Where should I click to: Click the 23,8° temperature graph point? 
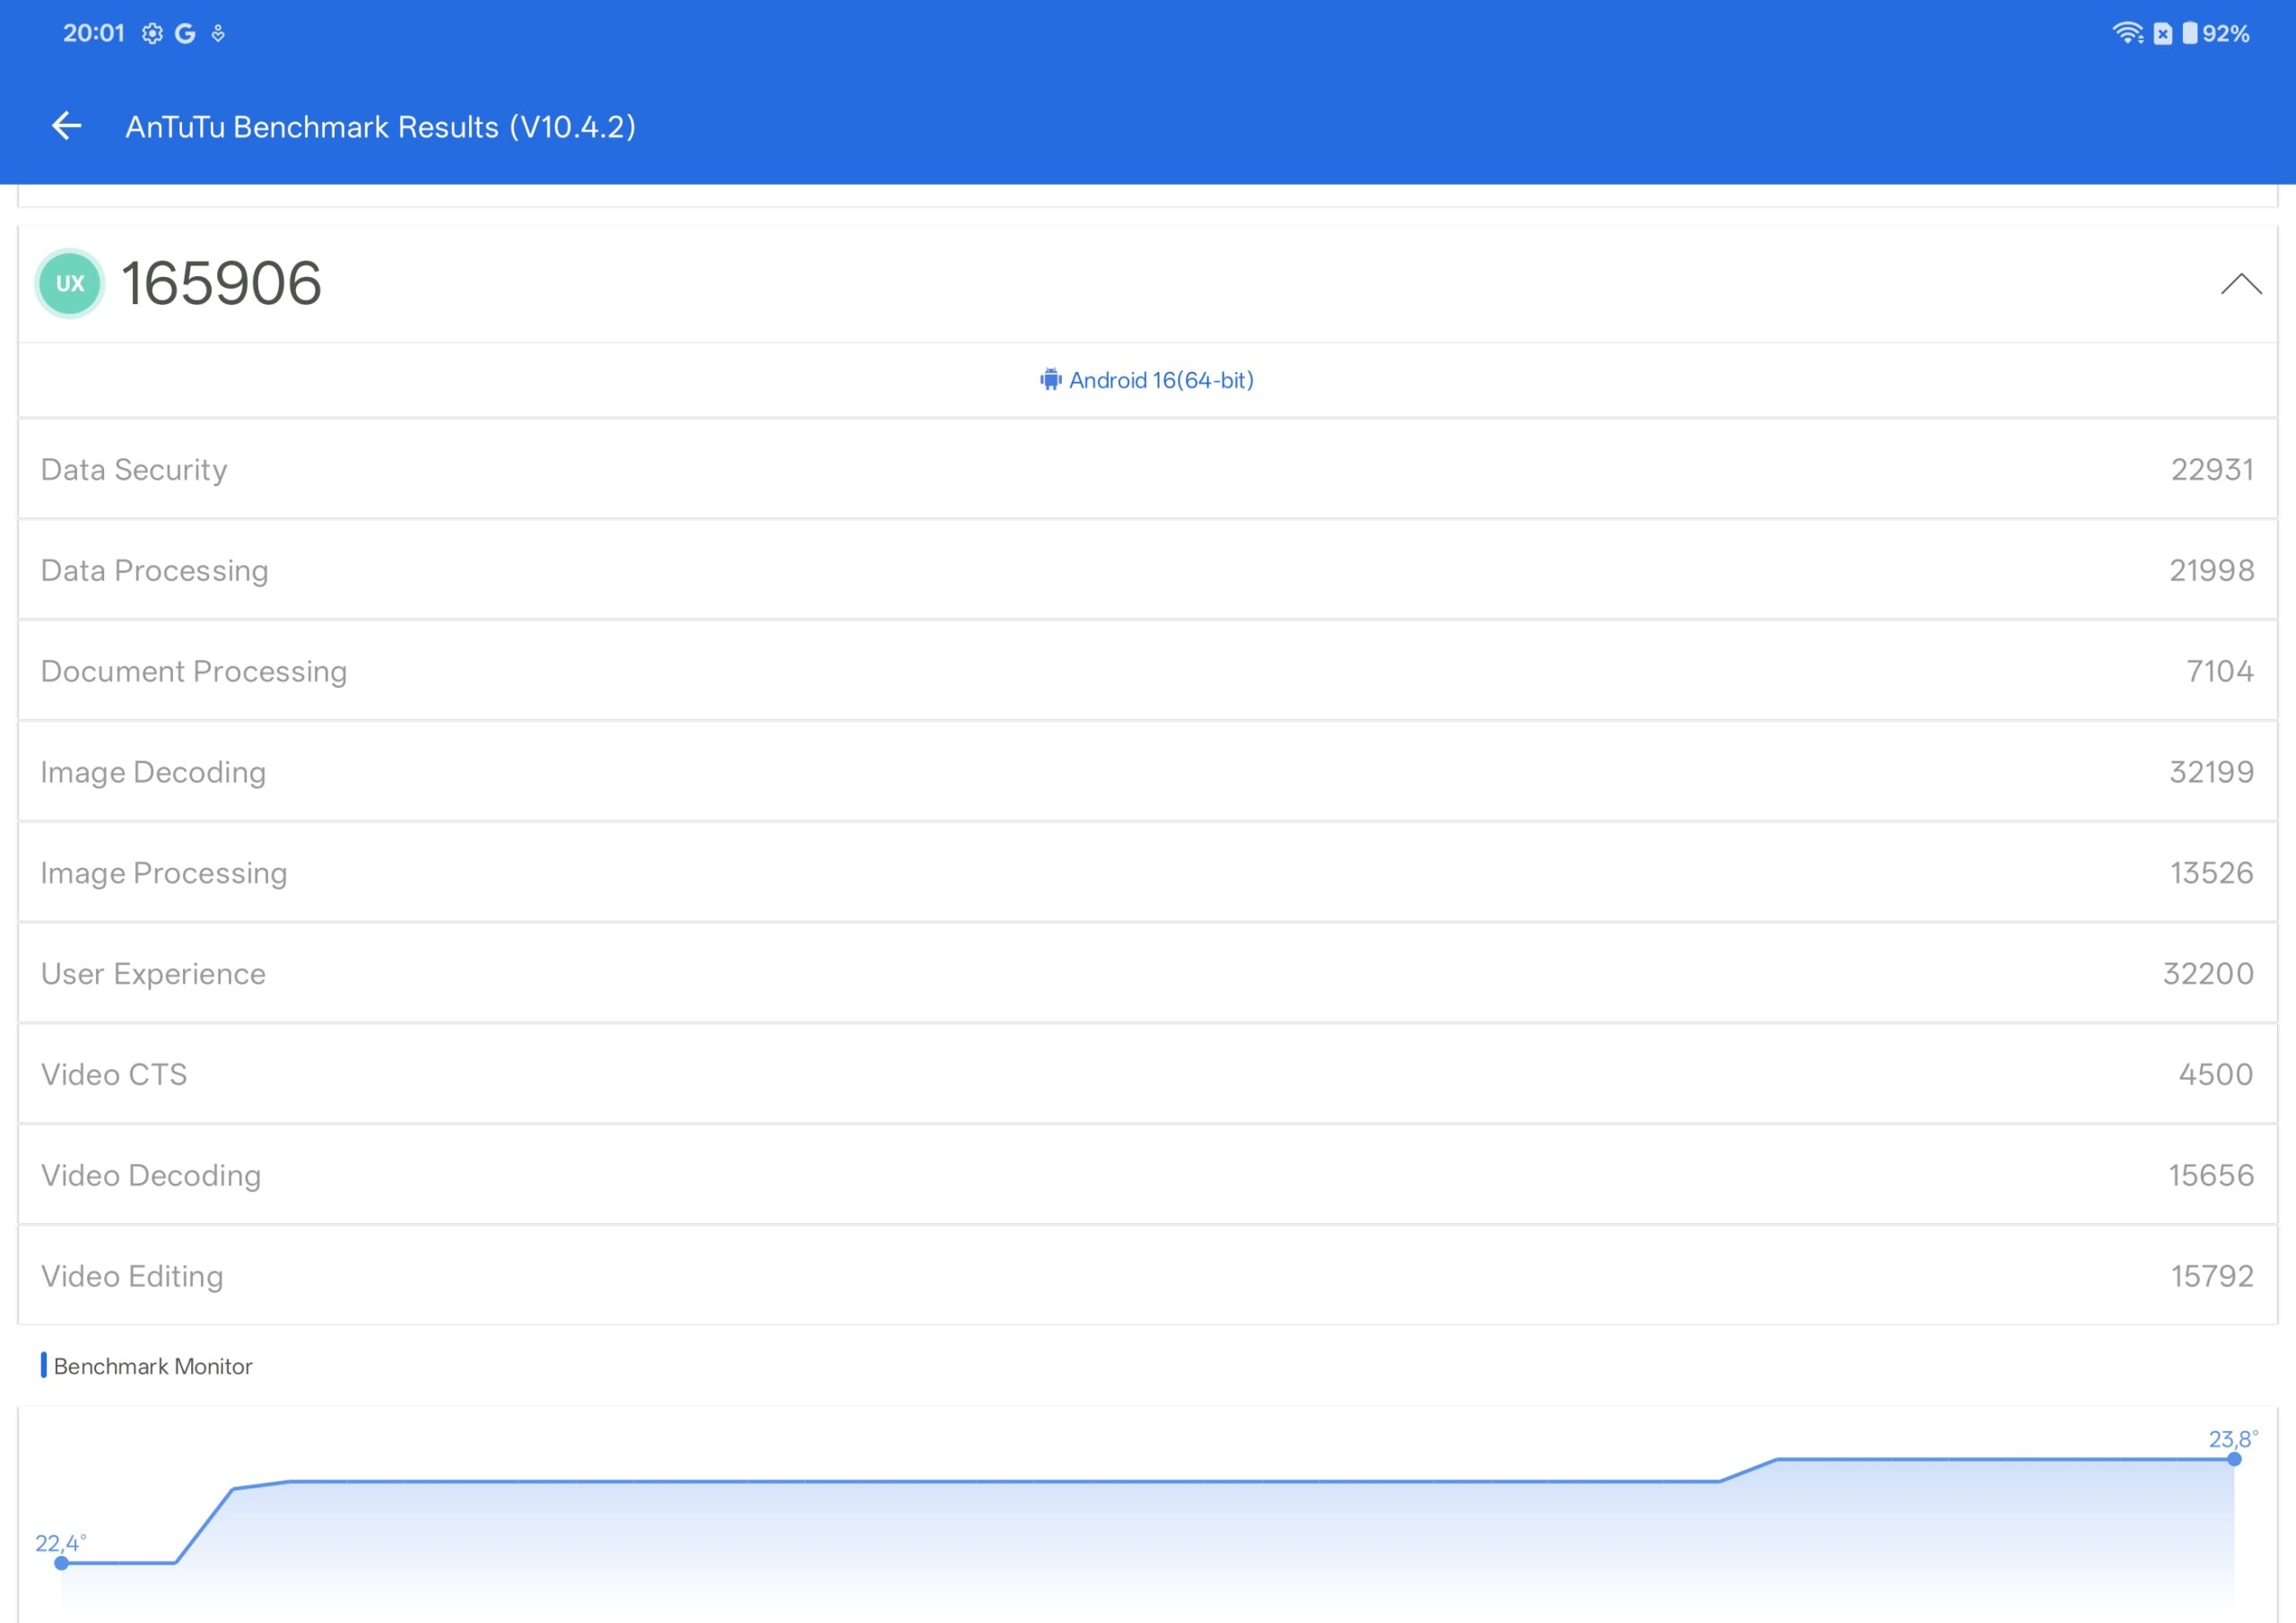point(2234,1459)
